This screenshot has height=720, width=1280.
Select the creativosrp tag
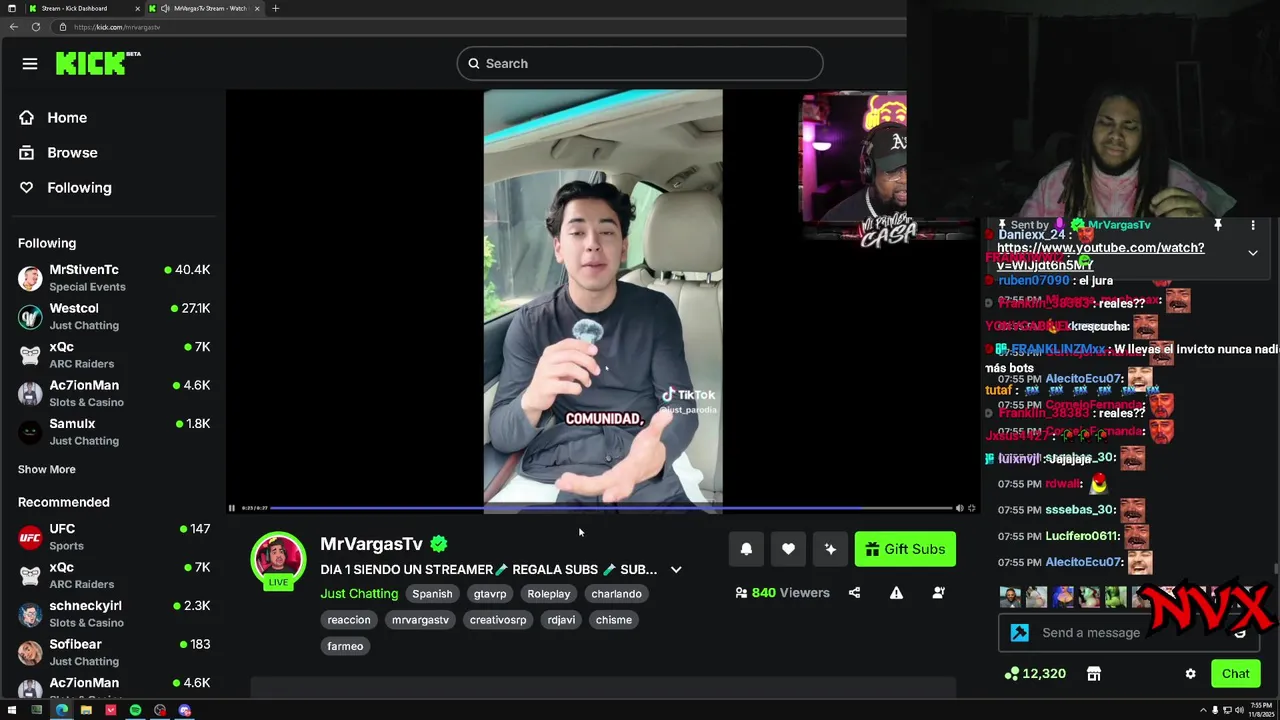click(x=498, y=620)
